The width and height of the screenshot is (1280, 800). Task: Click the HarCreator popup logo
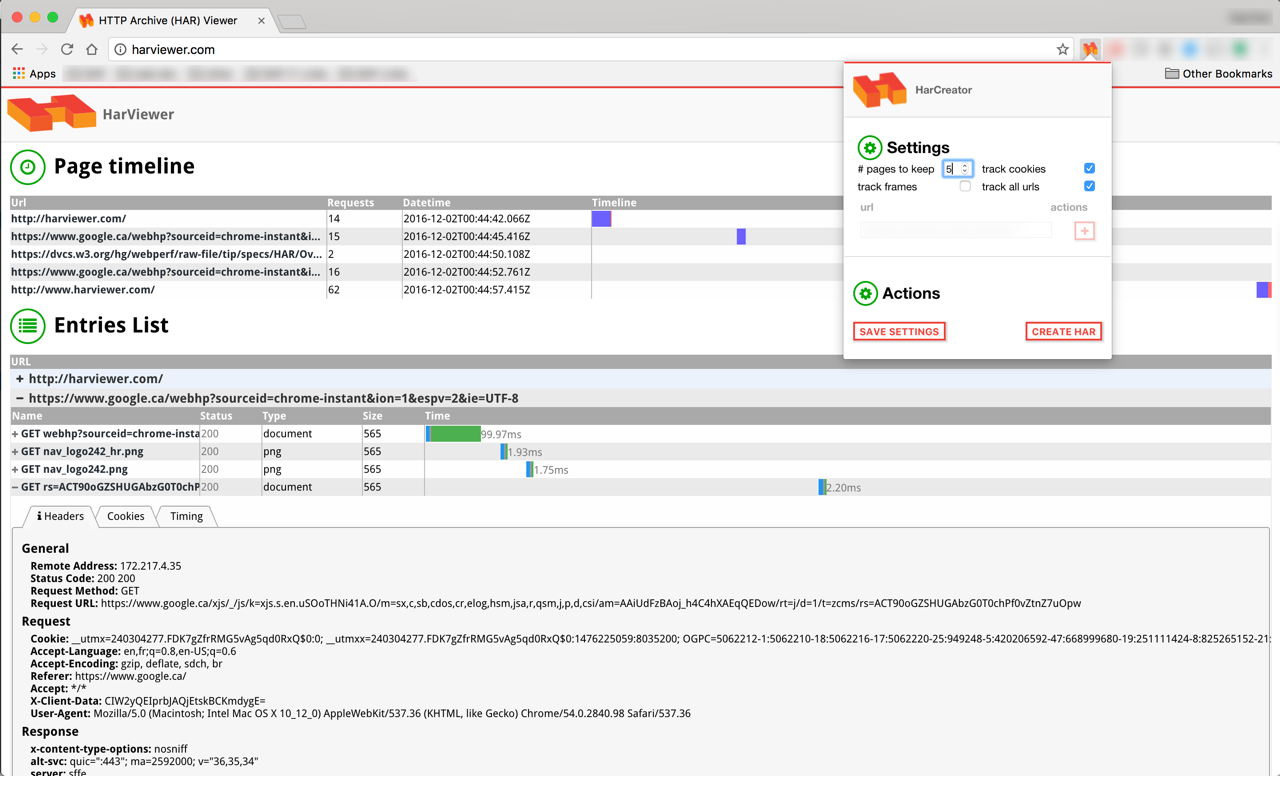(x=880, y=90)
